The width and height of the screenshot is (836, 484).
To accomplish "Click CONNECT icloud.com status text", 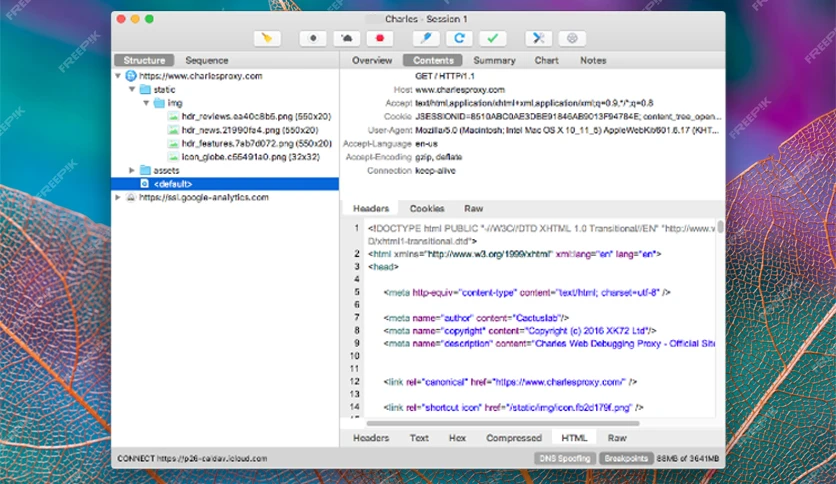I will click(192, 458).
